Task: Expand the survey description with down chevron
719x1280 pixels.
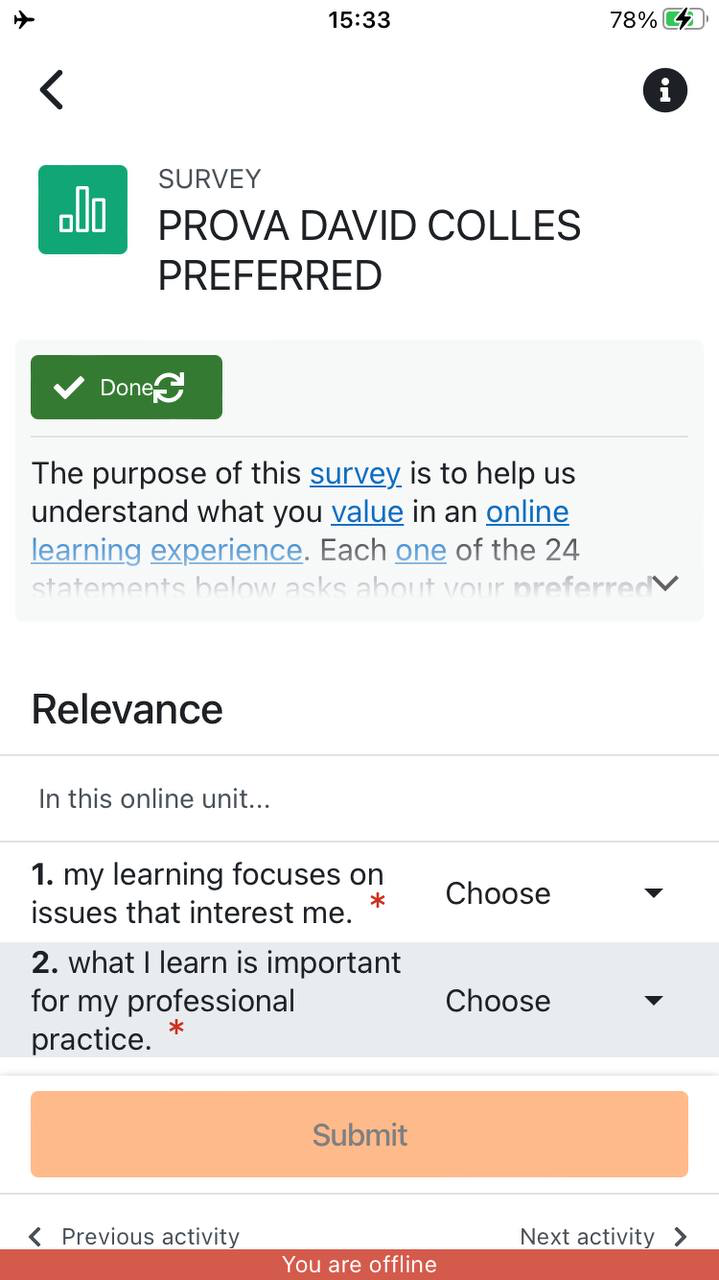Action: (x=665, y=583)
